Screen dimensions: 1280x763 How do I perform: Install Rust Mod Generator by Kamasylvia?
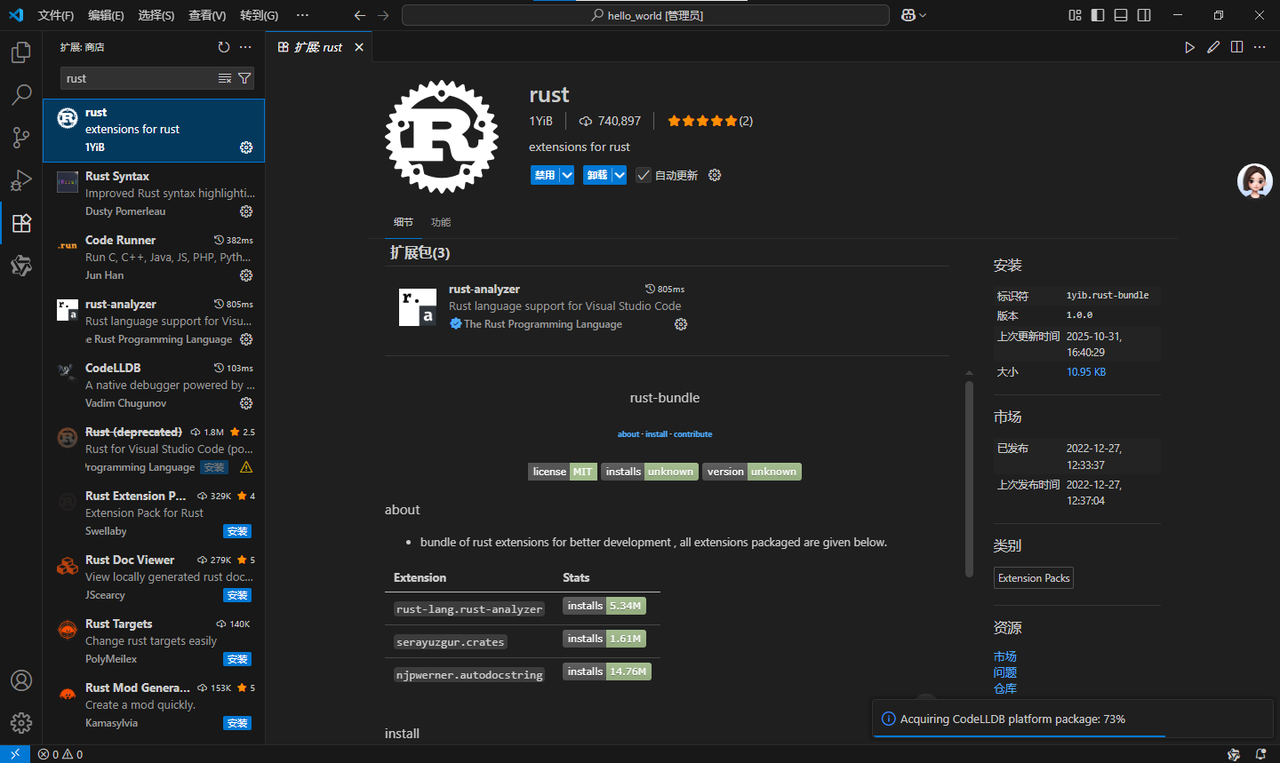pyautogui.click(x=237, y=723)
